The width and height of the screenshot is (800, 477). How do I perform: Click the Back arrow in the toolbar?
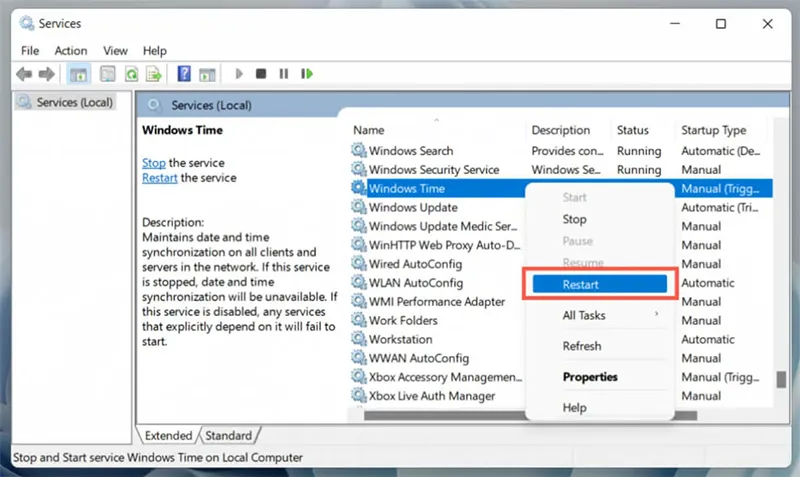pos(24,73)
